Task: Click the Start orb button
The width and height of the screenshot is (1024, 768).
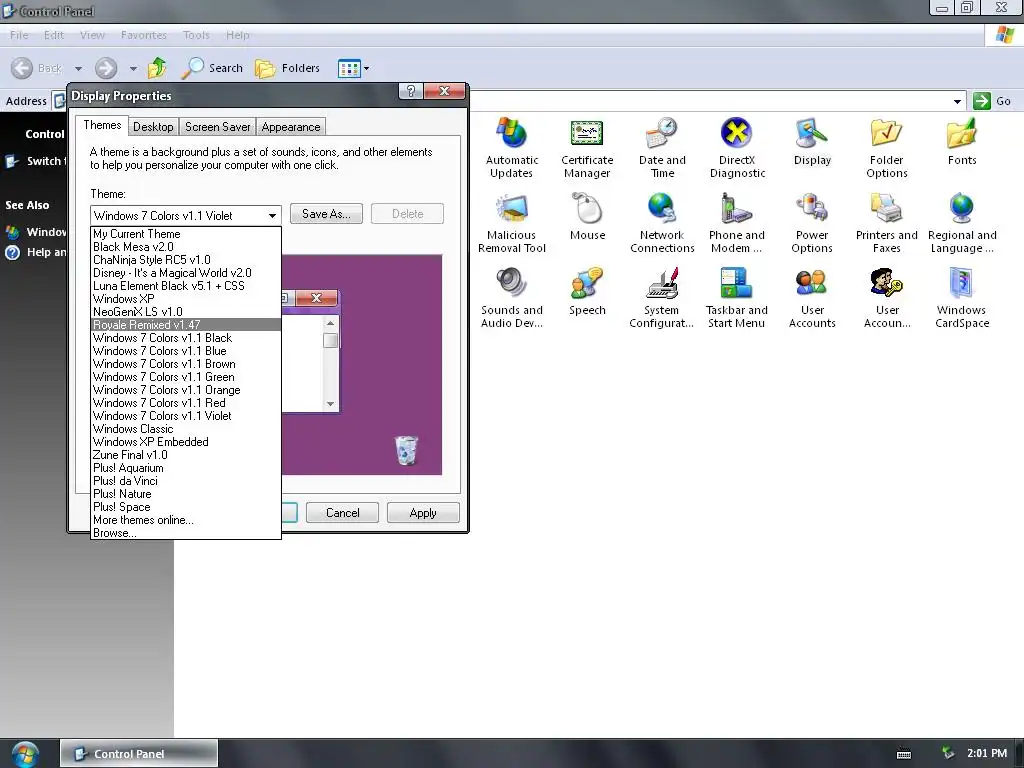Action: click(x=25, y=754)
